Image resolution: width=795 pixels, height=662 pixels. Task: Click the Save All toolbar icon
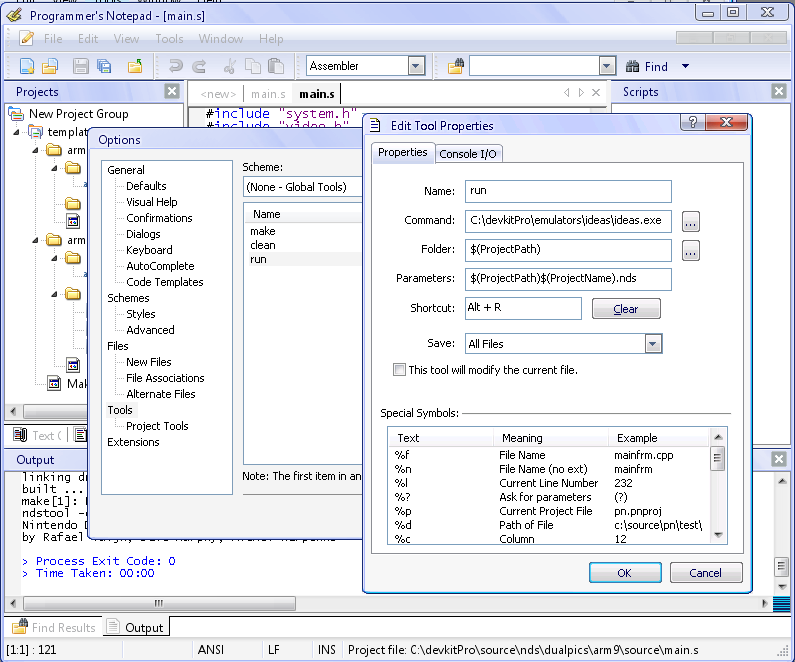point(104,67)
